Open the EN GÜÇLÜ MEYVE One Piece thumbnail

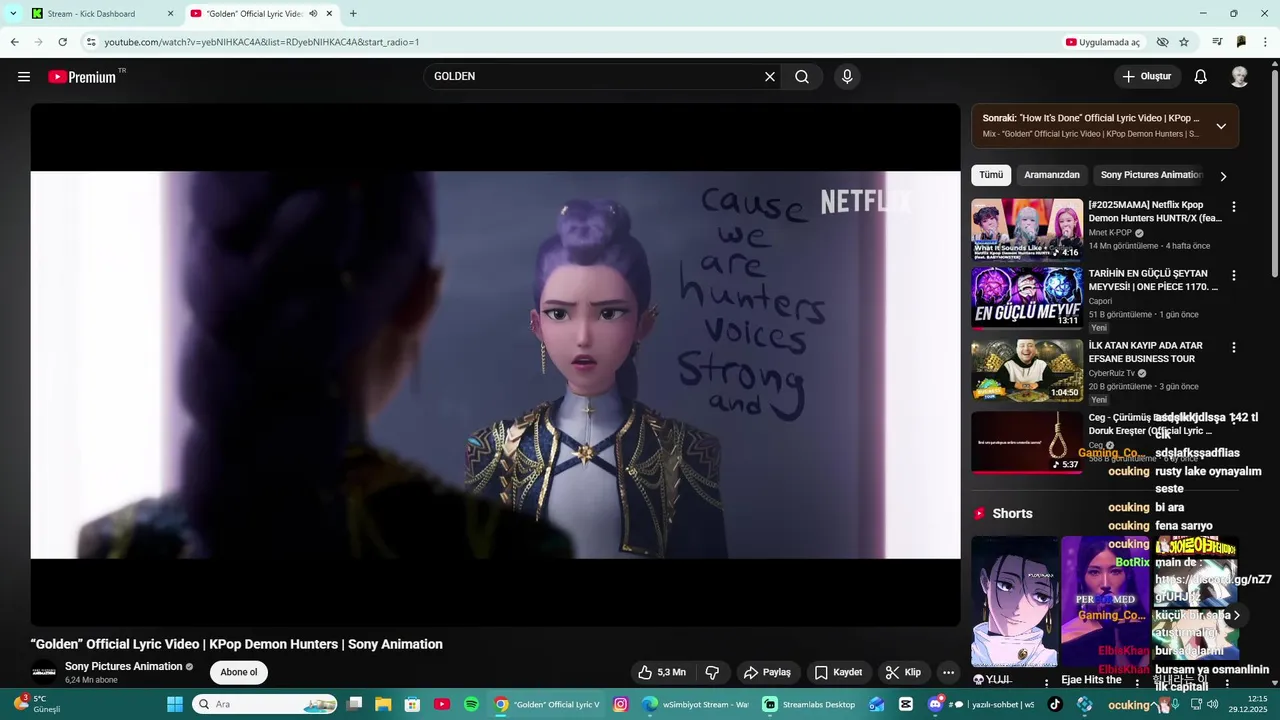(x=1027, y=298)
